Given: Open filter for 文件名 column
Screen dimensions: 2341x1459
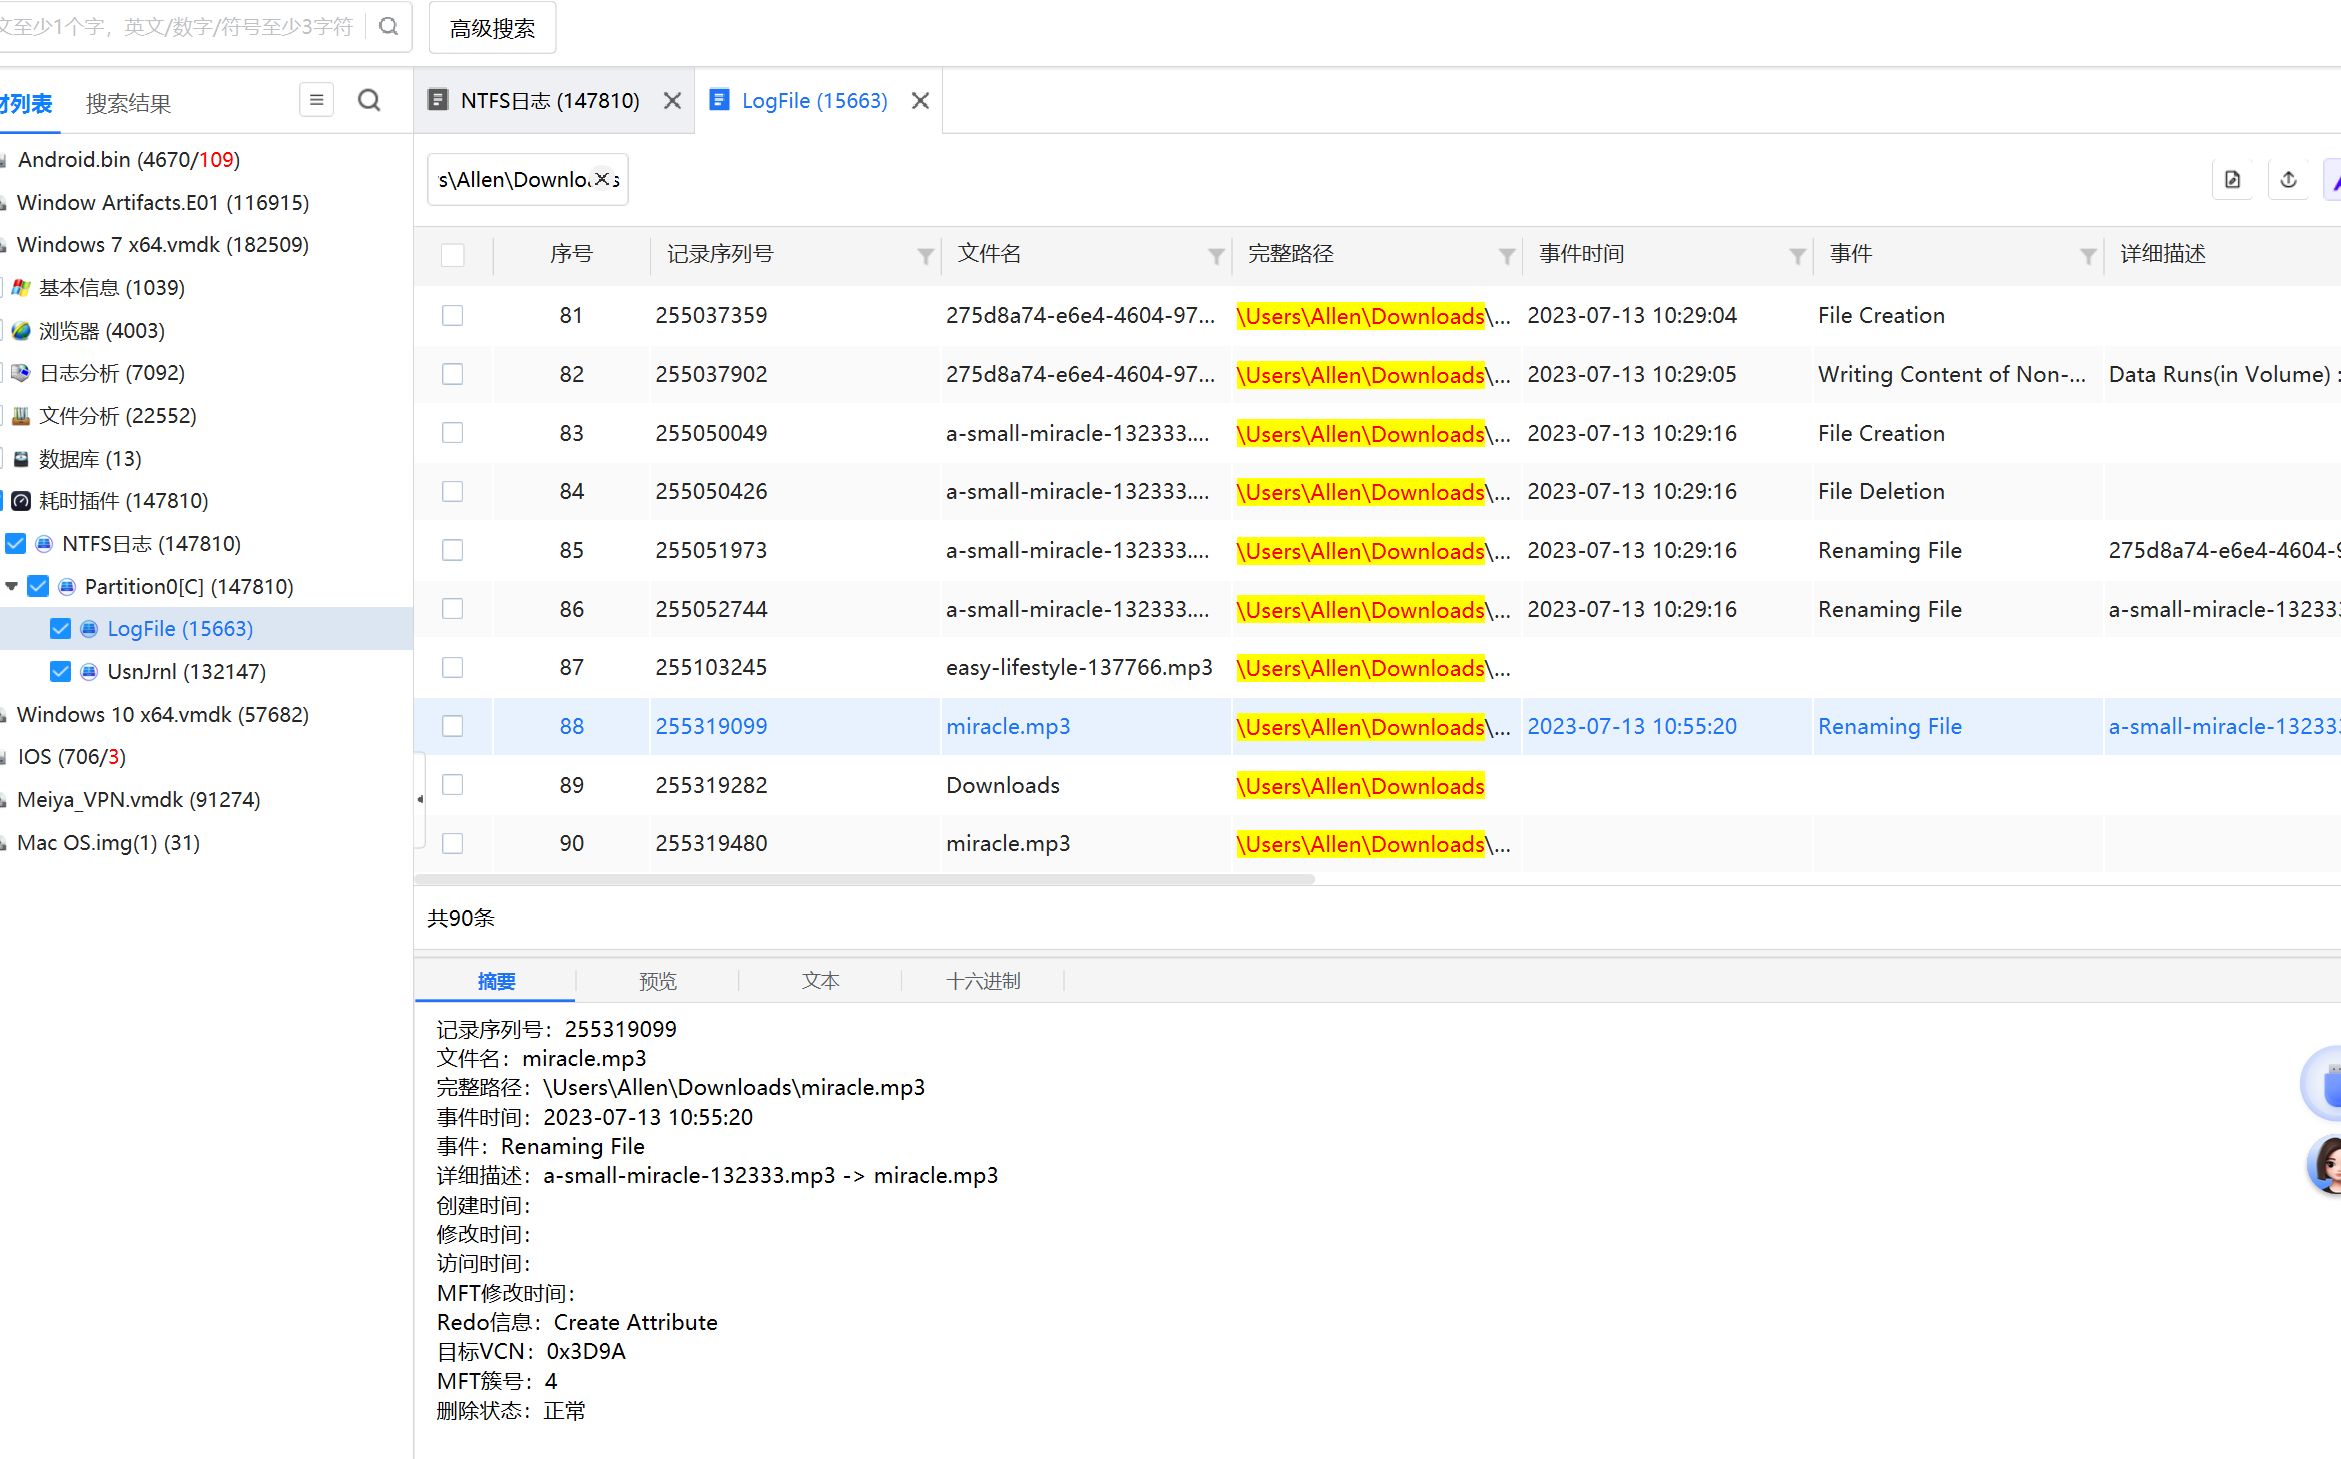Looking at the screenshot, I should 1216,256.
